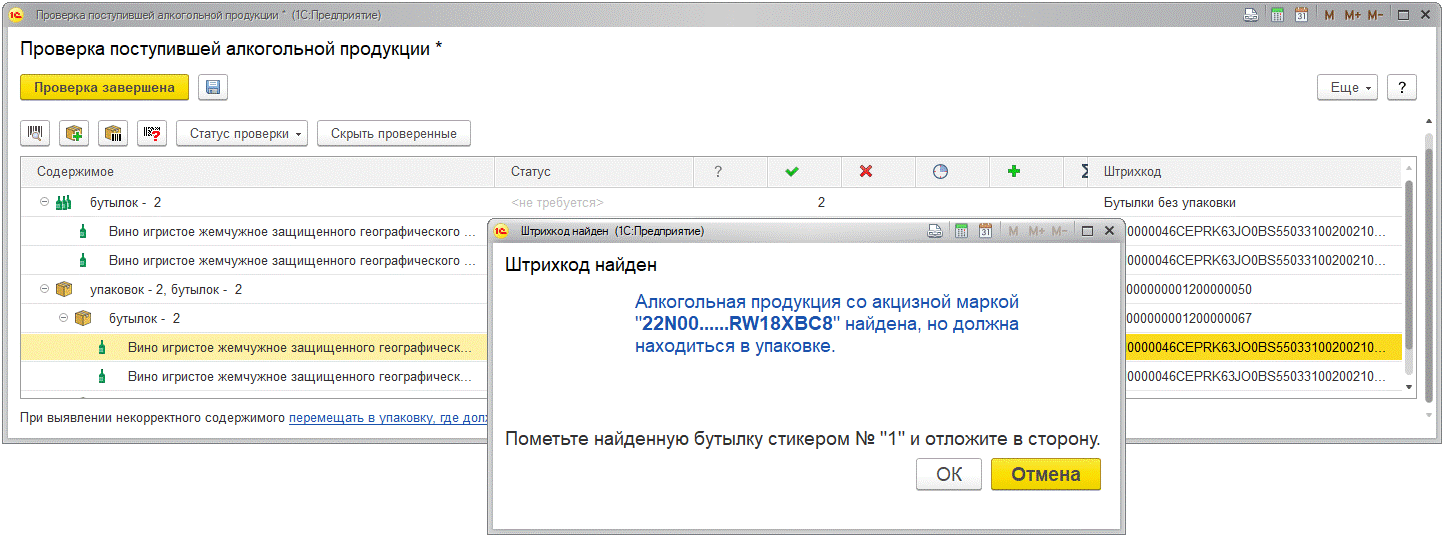
Task: Click Отмена in the Штрихкод найден dialog
Action: tap(1046, 475)
